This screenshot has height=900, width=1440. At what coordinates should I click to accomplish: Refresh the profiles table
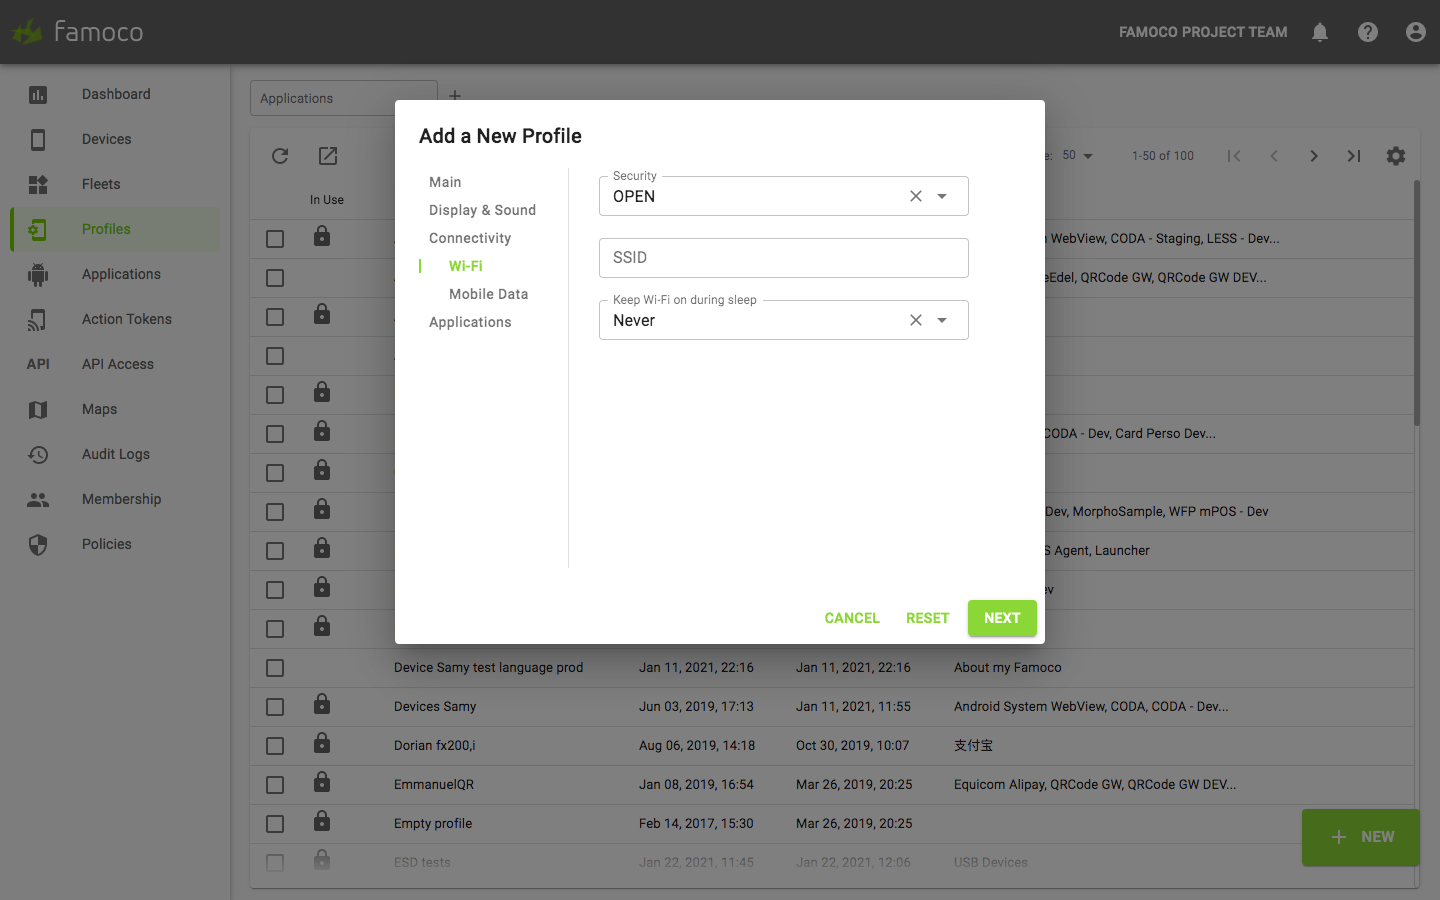280,156
